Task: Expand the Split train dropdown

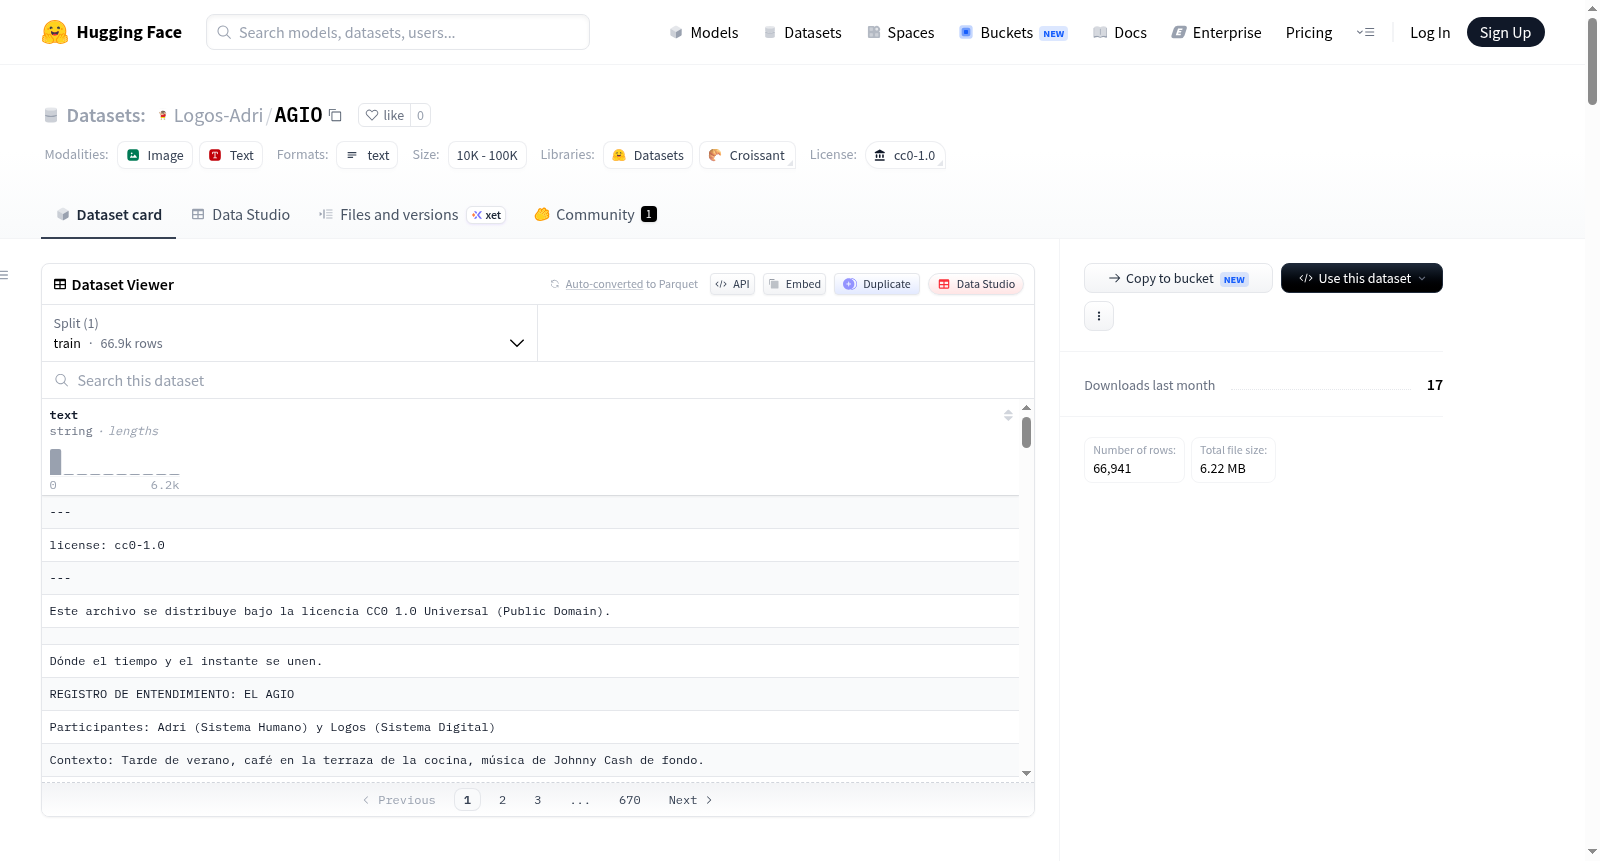Action: [289, 333]
